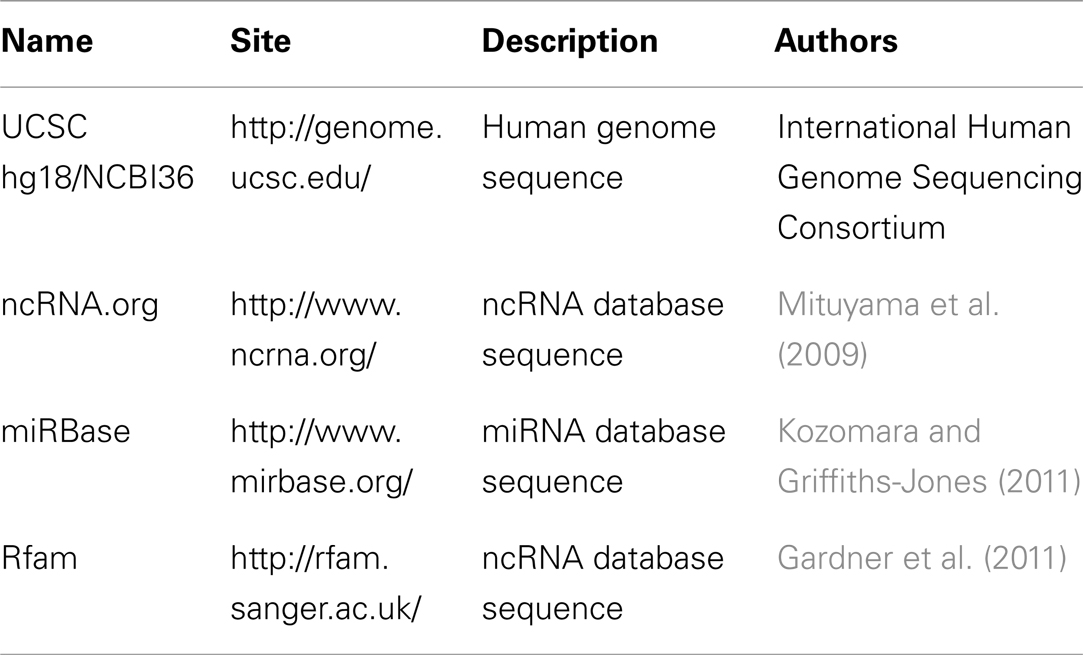Click the Authors column header

pyautogui.click(x=836, y=41)
